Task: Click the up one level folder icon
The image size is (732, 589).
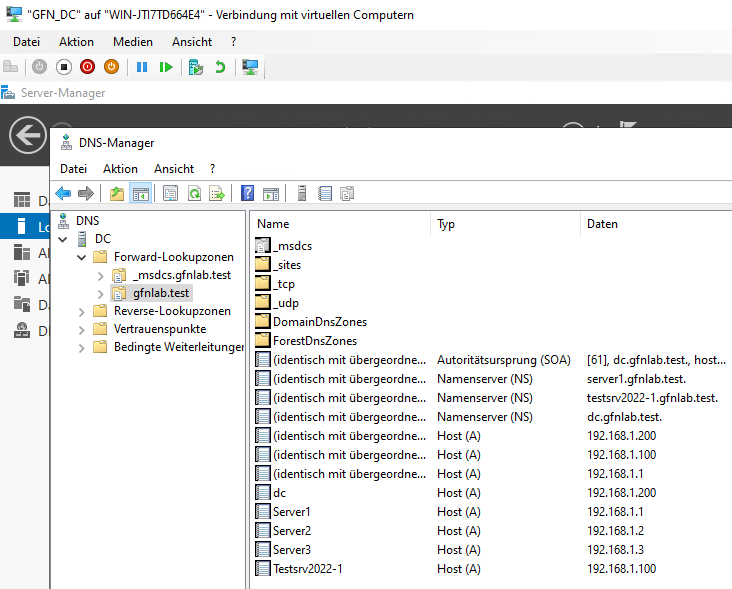Action: (117, 194)
